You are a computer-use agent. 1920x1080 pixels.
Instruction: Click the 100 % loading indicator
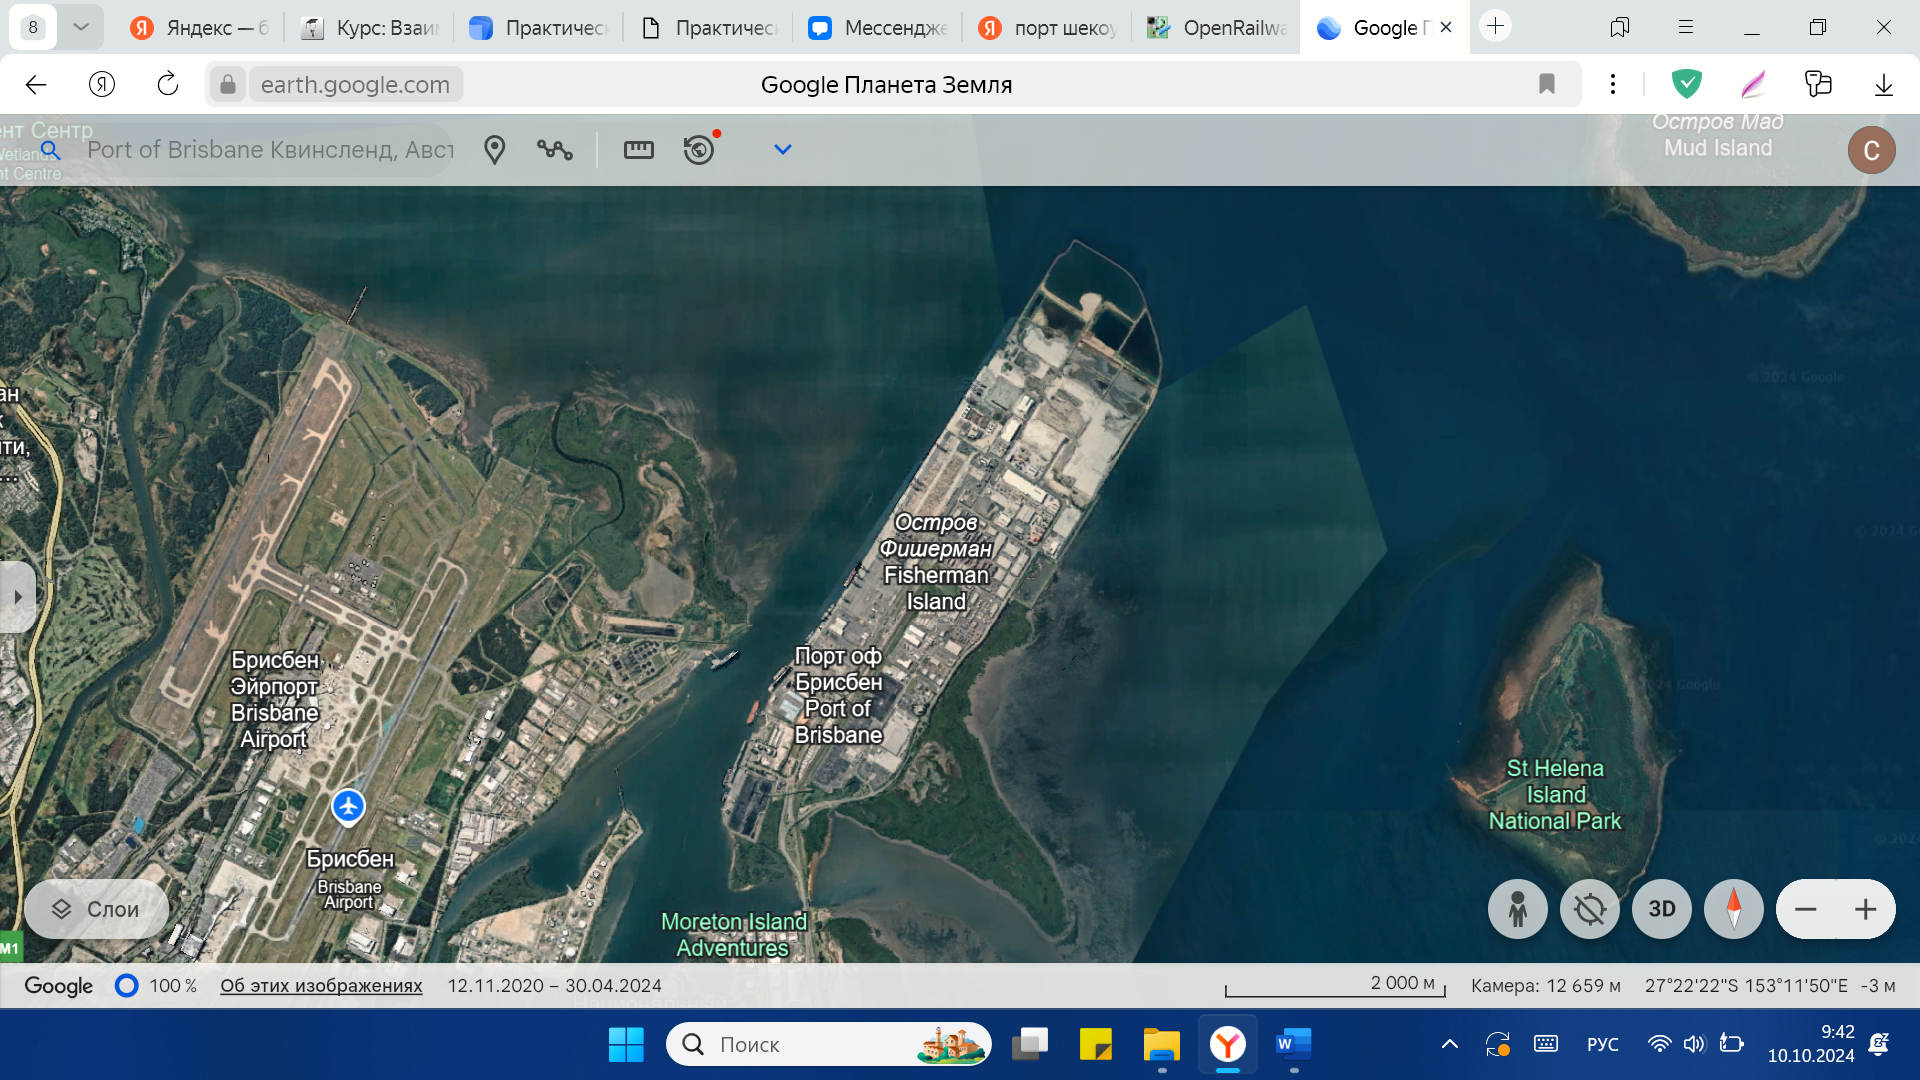coord(156,986)
